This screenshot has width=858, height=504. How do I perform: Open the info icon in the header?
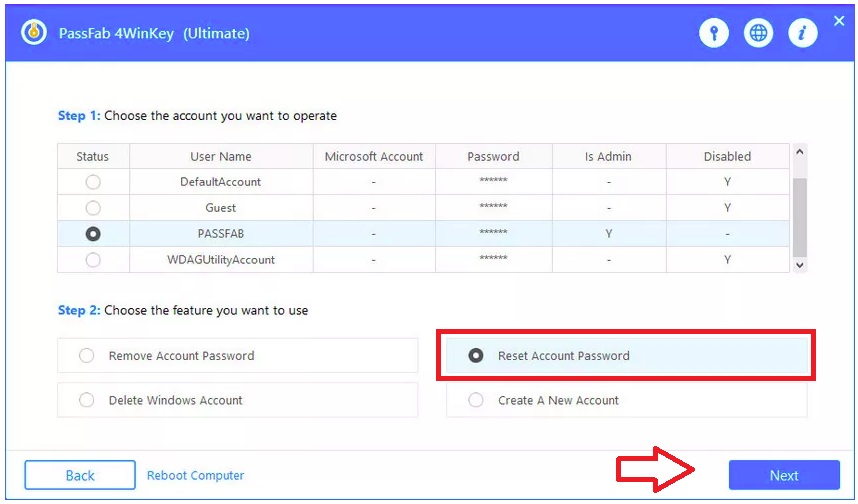(802, 33)
